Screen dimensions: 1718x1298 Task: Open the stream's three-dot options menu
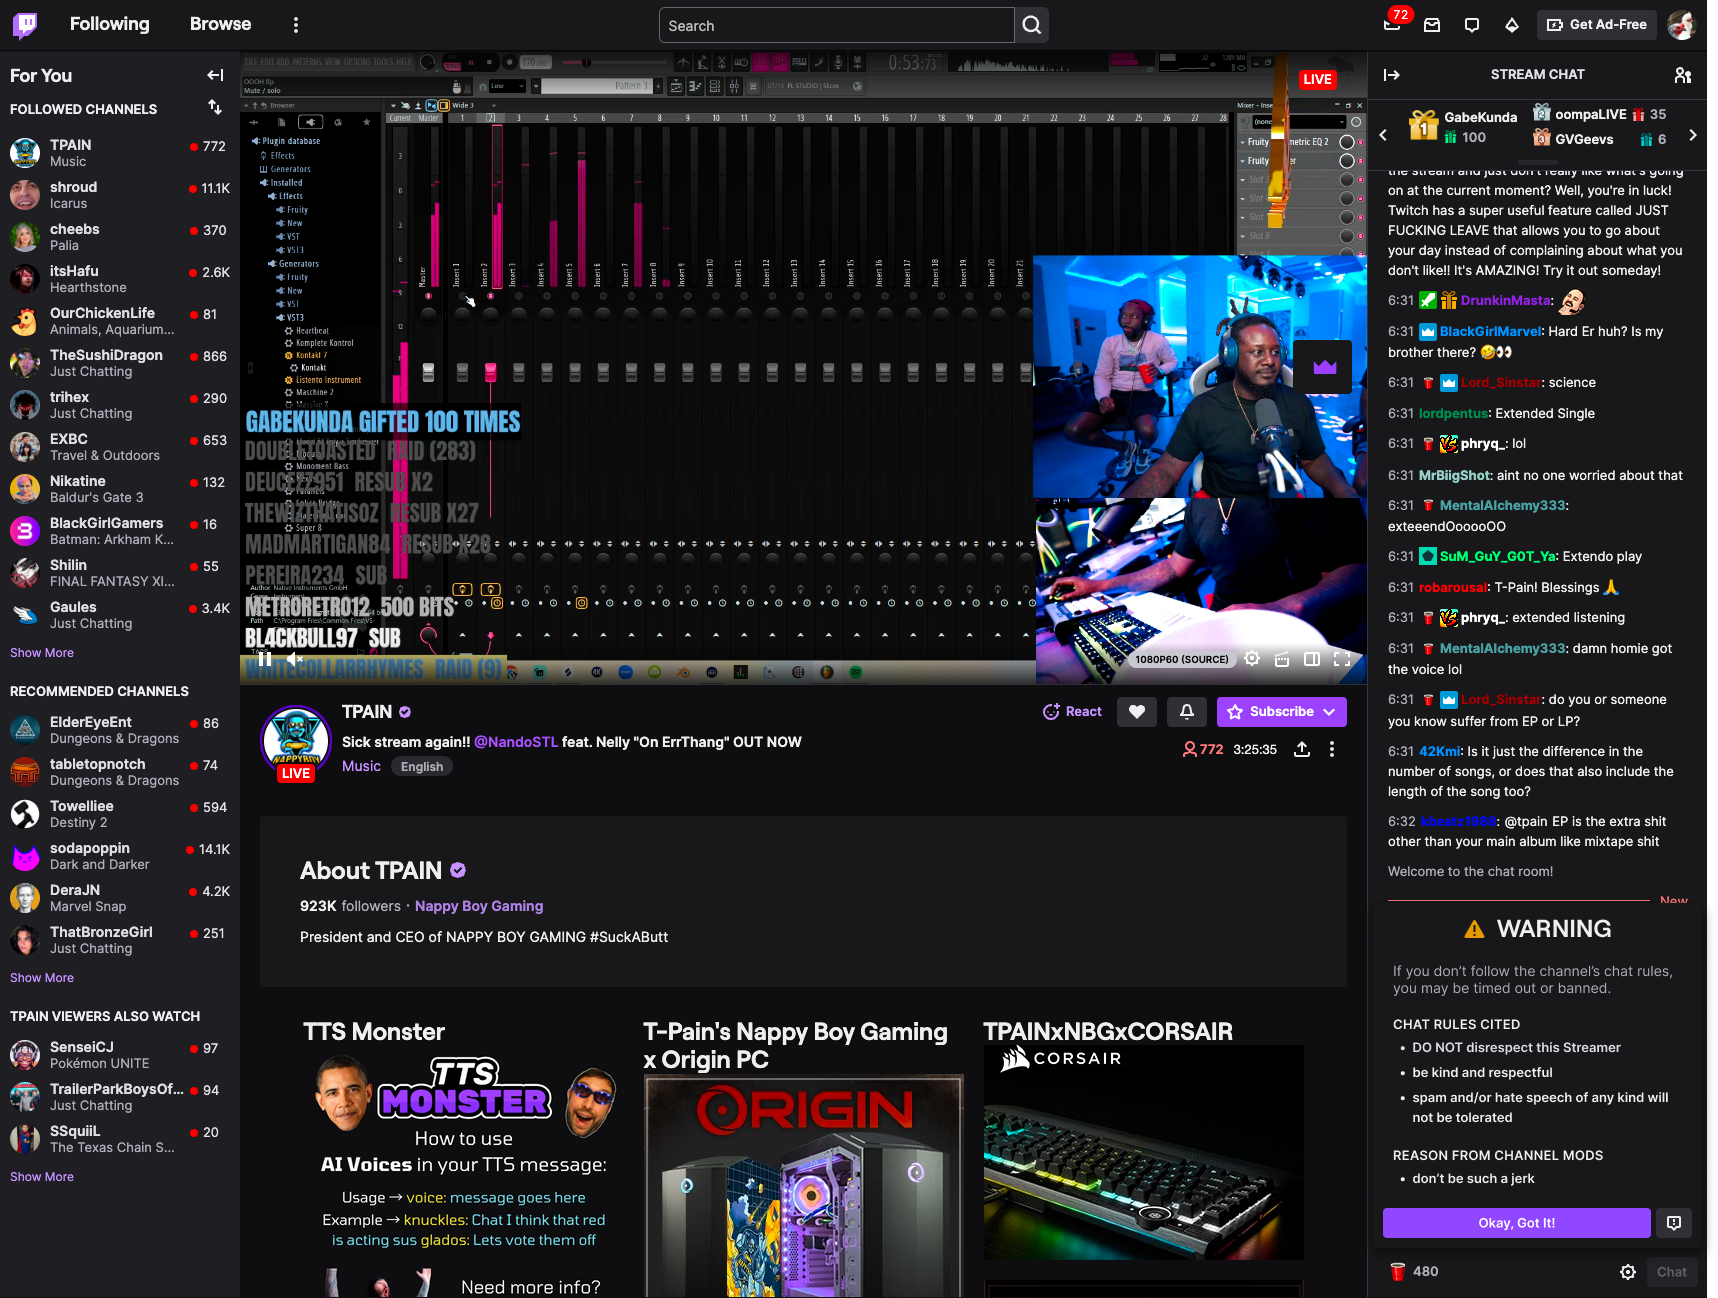[1332, 749]
